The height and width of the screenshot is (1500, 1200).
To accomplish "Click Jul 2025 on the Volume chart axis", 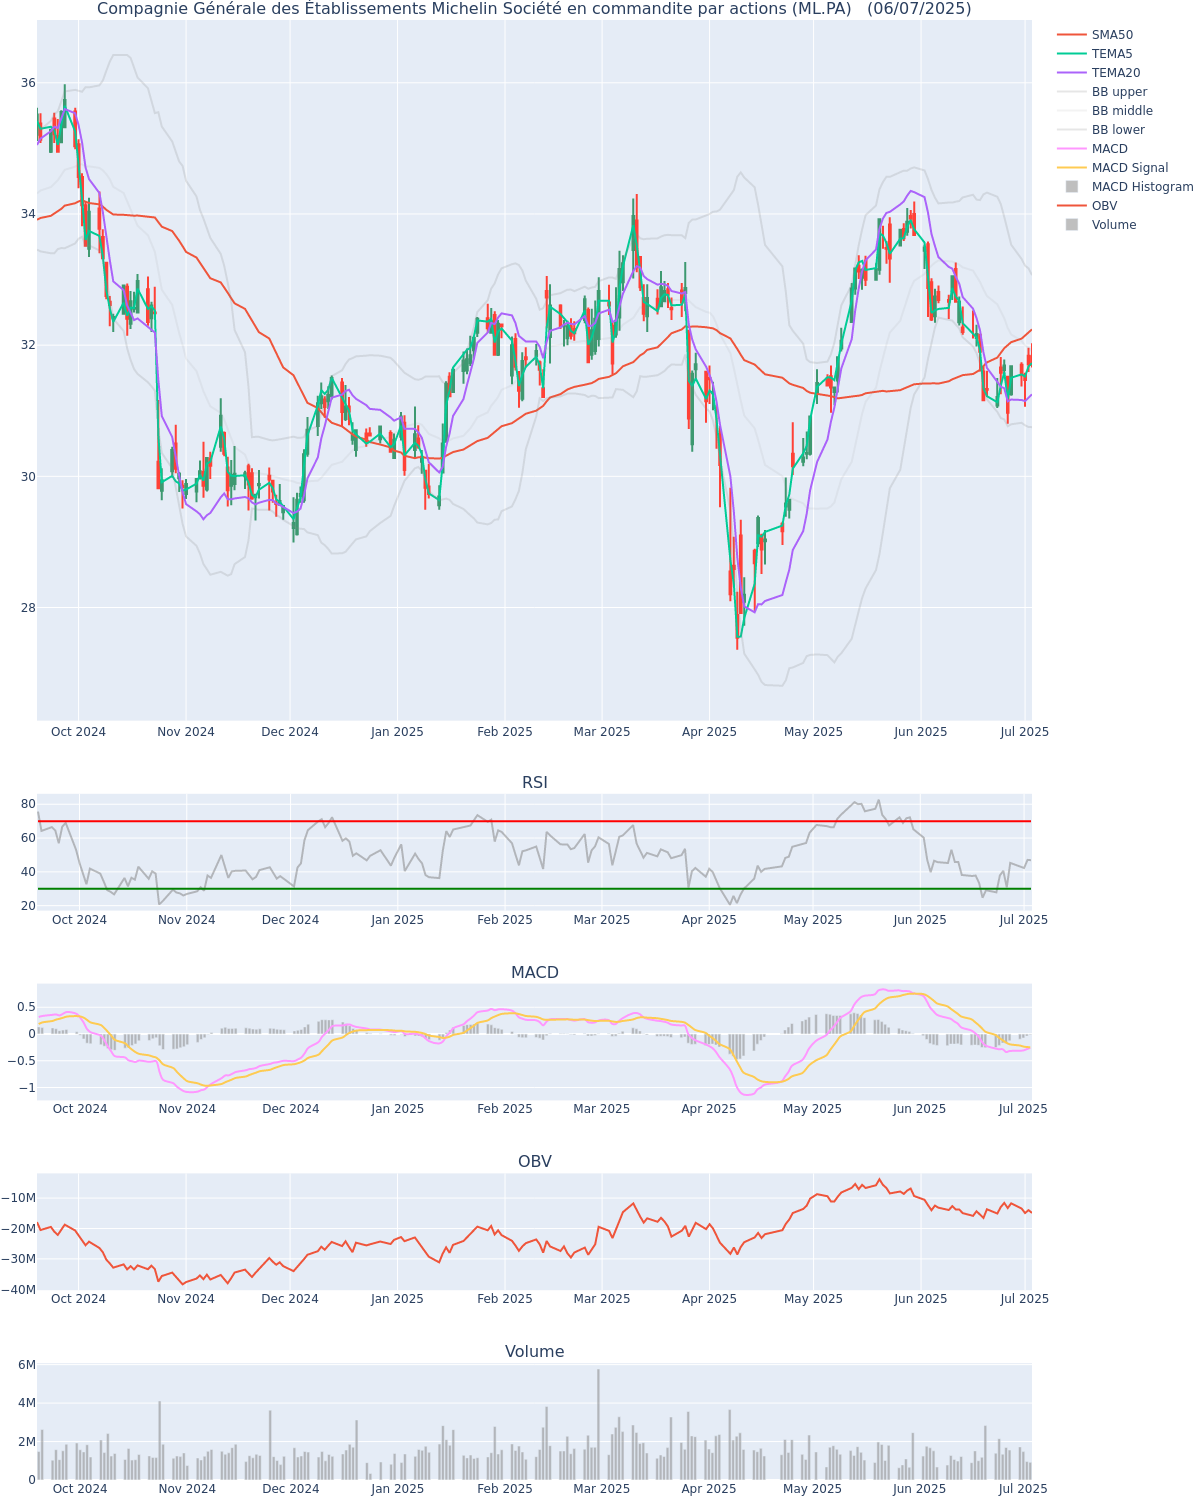I will pyautogui.click(x=1023, y=1489).
